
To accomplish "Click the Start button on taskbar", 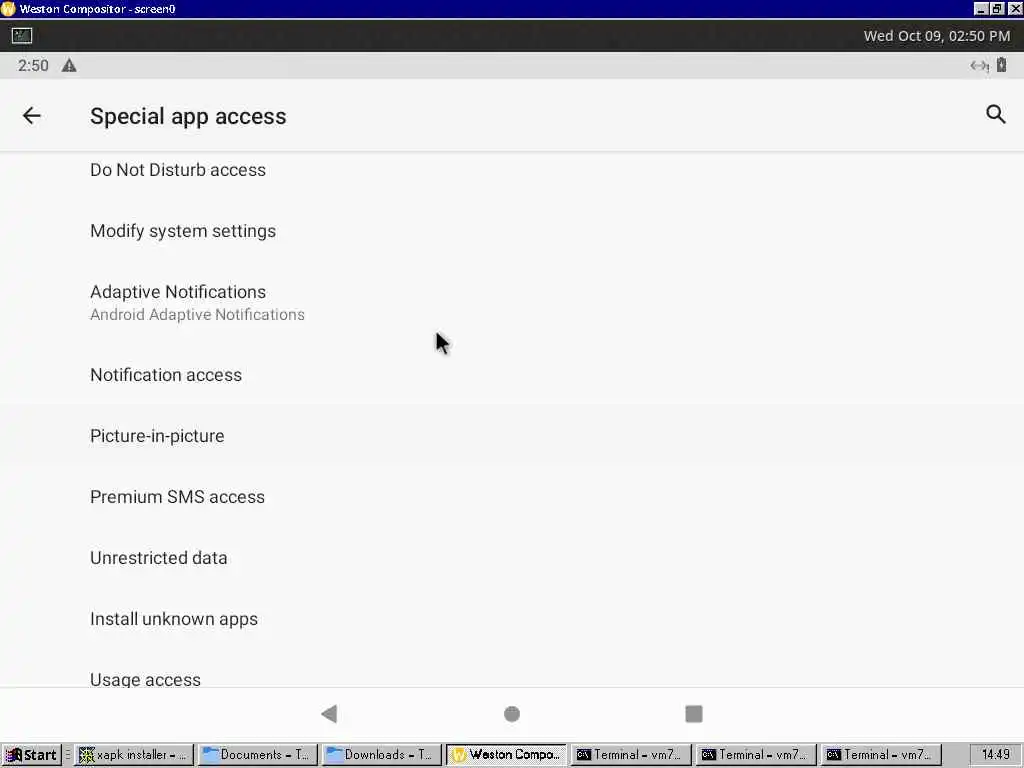I will tap(31, 755).
